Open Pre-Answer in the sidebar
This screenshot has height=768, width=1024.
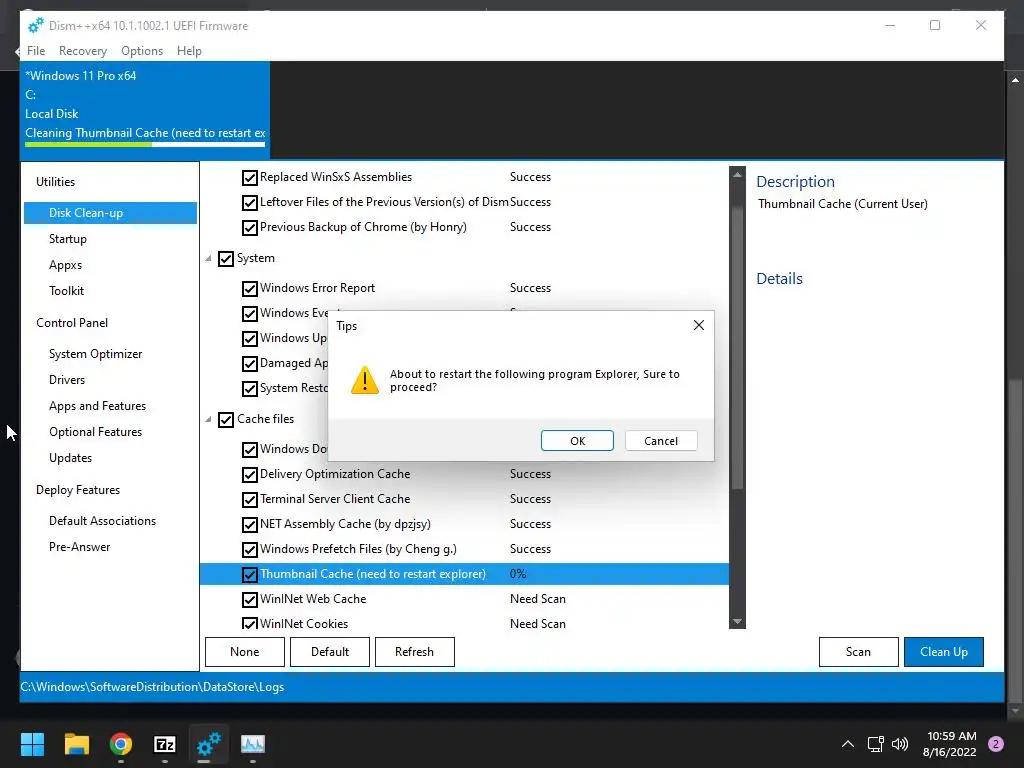pos(80,547)
